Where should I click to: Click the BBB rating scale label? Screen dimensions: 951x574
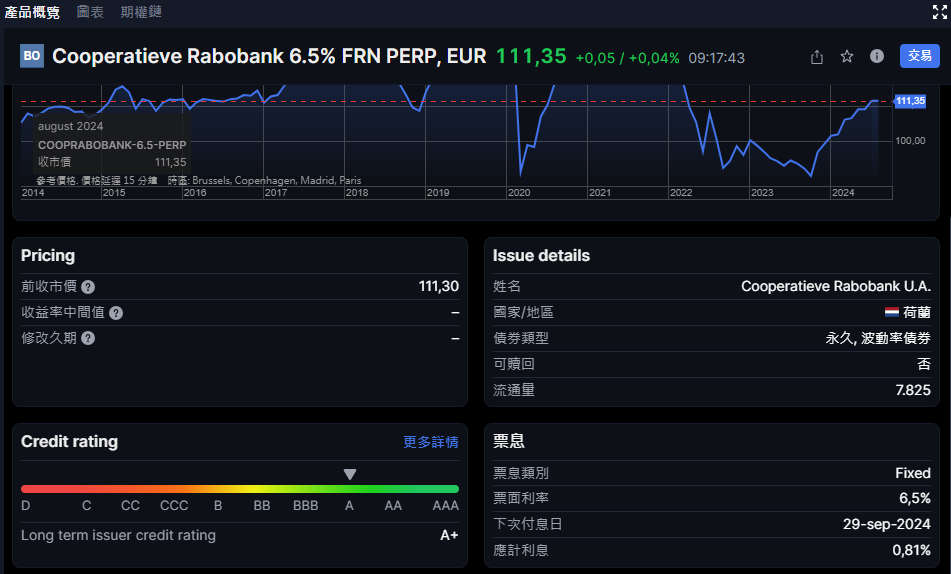pyautogui.click(x=306, y=505)
